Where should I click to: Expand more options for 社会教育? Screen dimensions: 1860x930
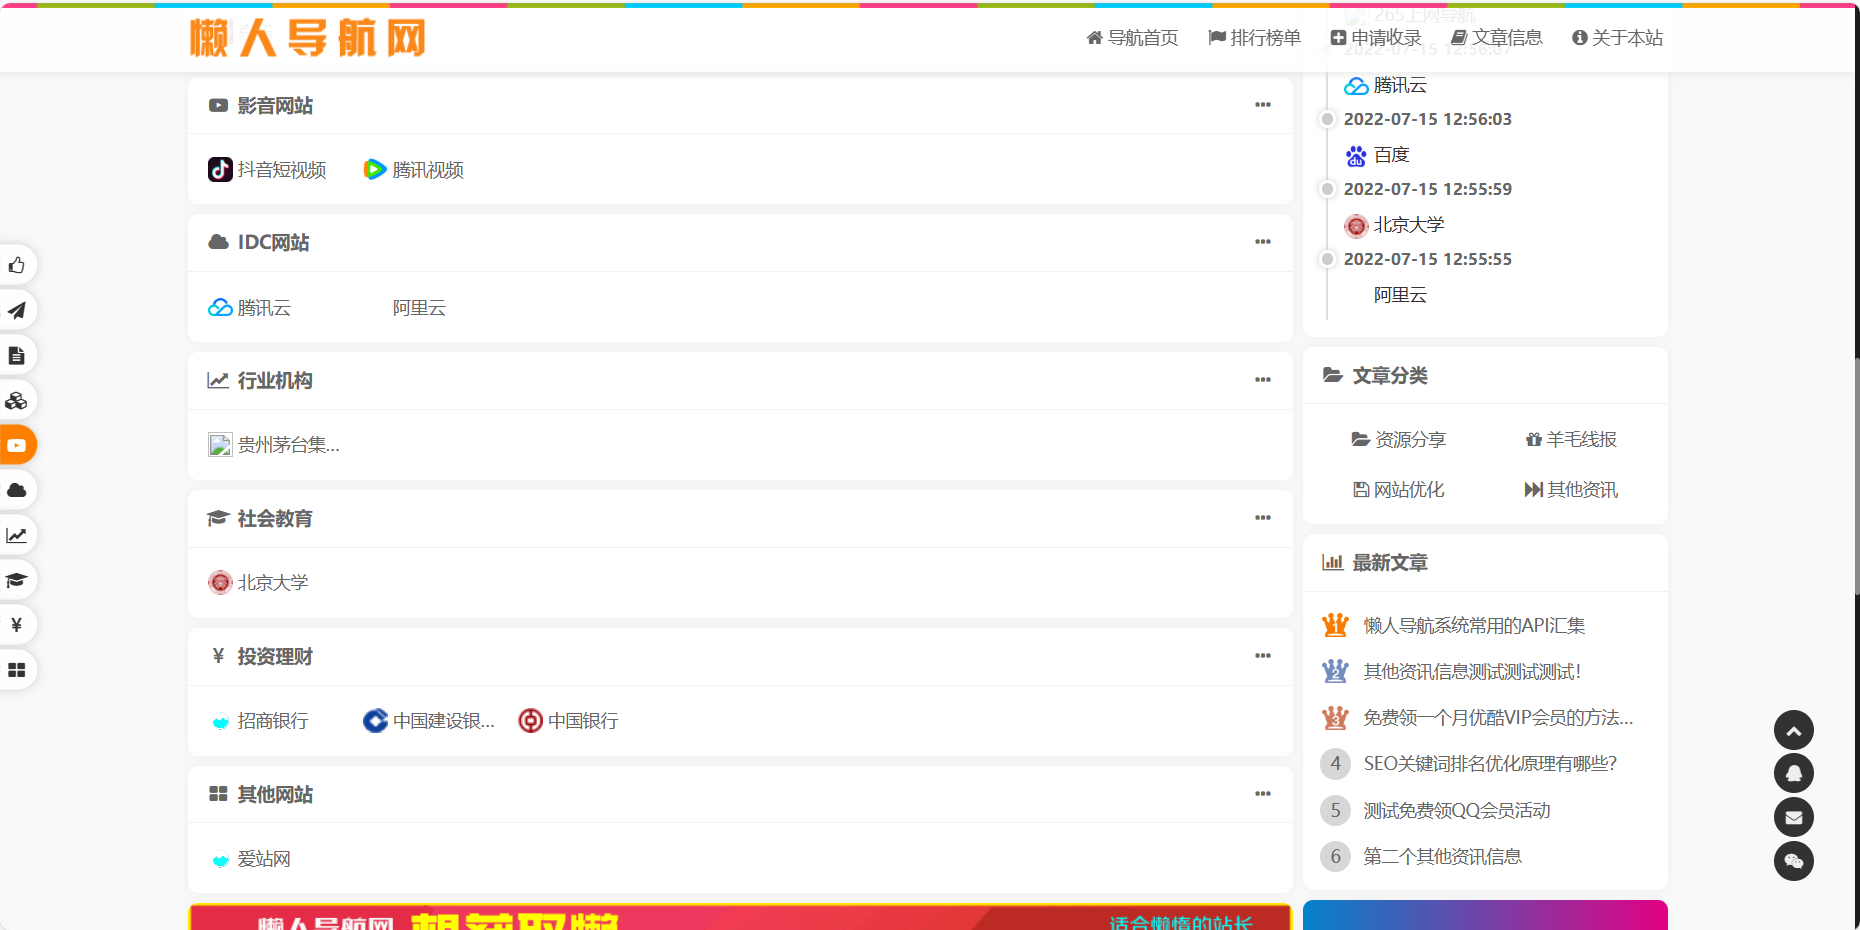pyautogui.click(x=1263, y=518)
